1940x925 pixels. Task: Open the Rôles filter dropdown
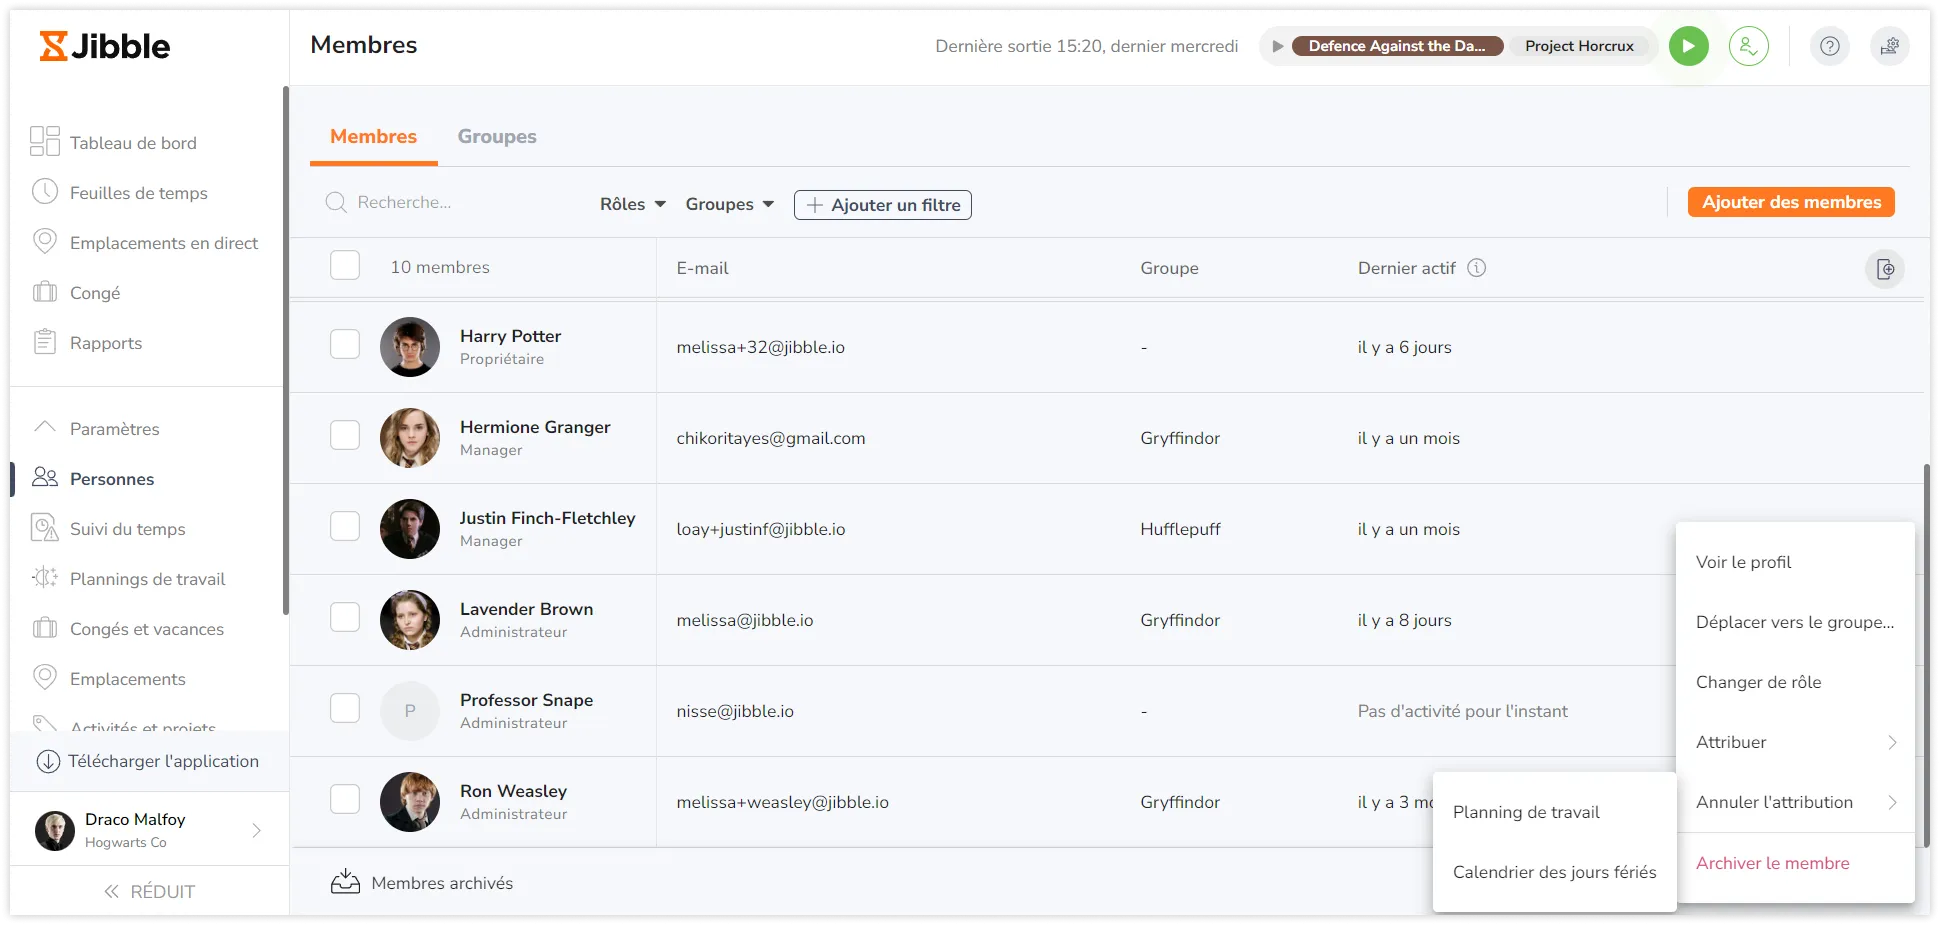pos(632,204)
